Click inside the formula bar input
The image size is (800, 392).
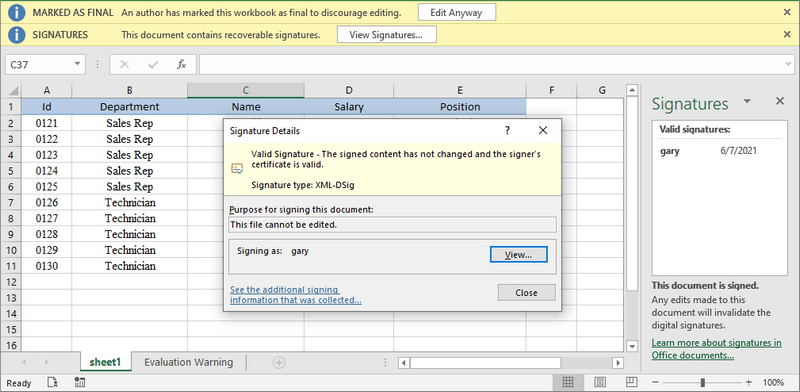(x=492, y=64)
